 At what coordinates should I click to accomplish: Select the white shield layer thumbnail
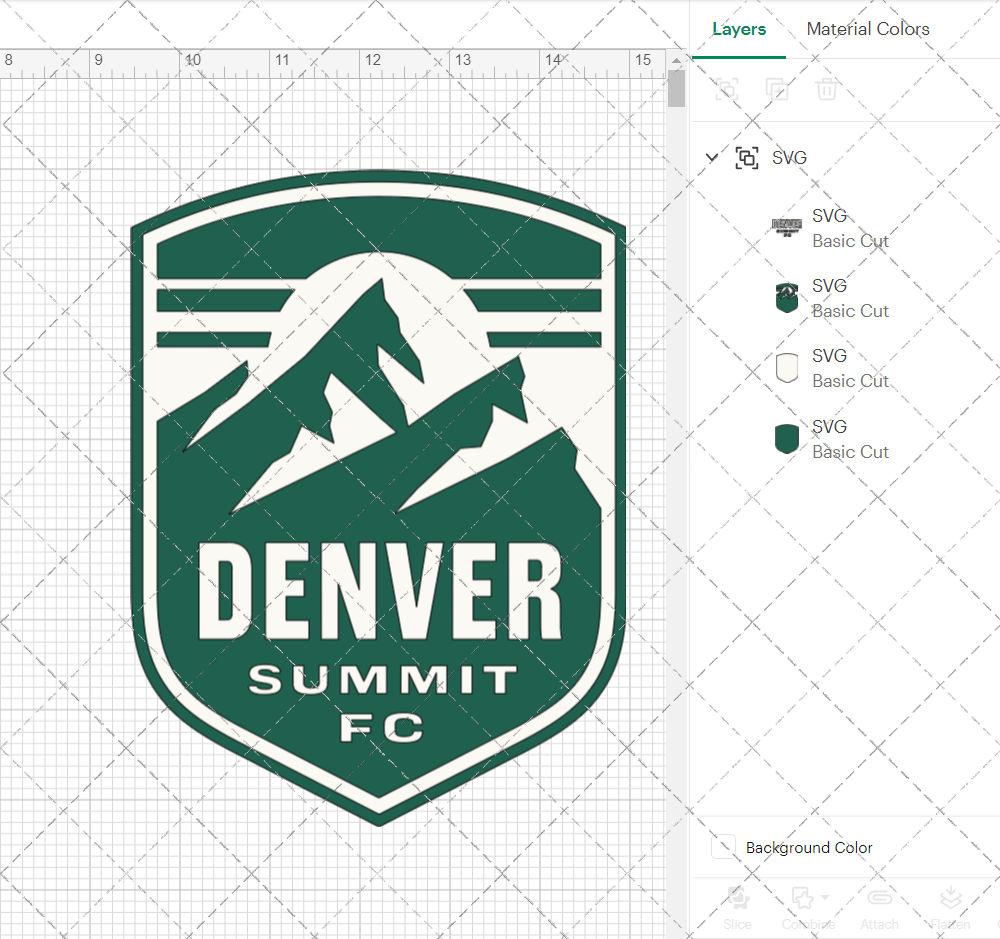click(x=786, y=367)
